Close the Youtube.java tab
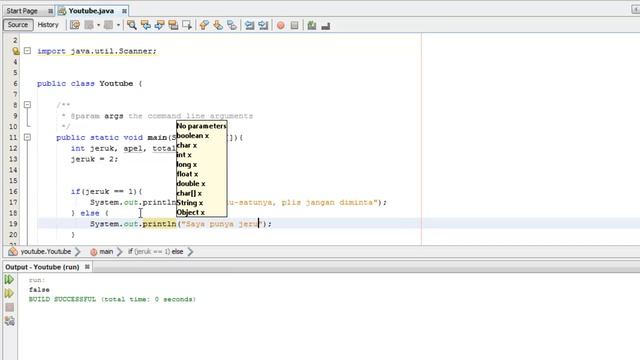 click(124, 11)
